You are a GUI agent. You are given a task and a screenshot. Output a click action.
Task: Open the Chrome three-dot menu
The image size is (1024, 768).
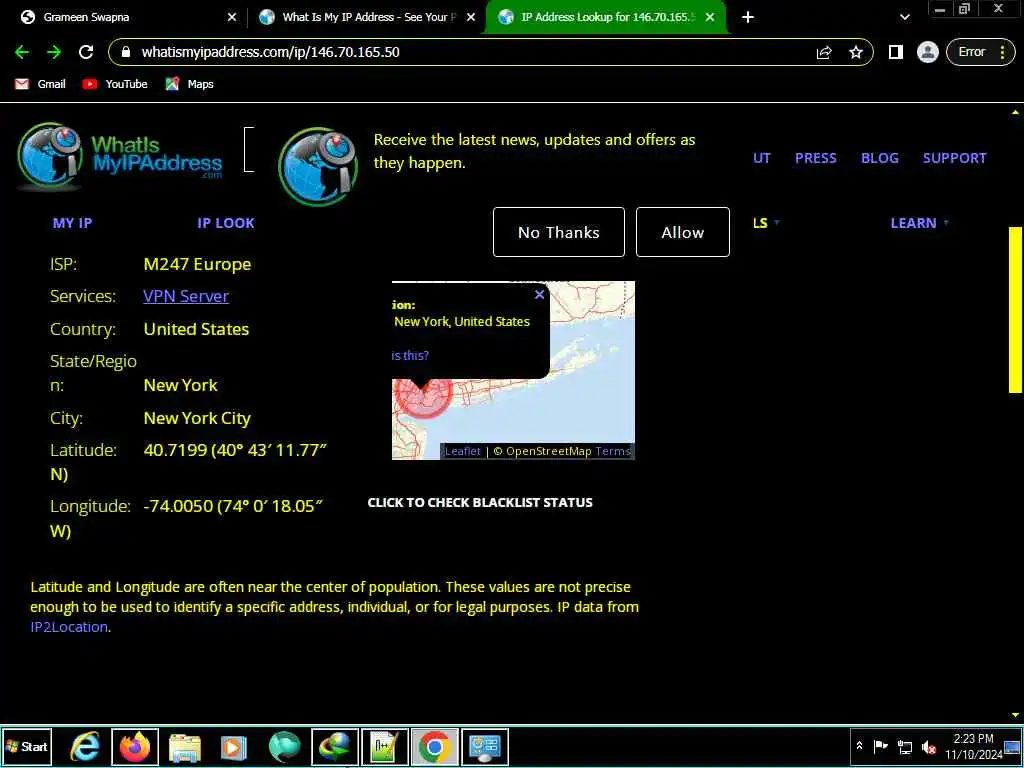(1002, 52)
